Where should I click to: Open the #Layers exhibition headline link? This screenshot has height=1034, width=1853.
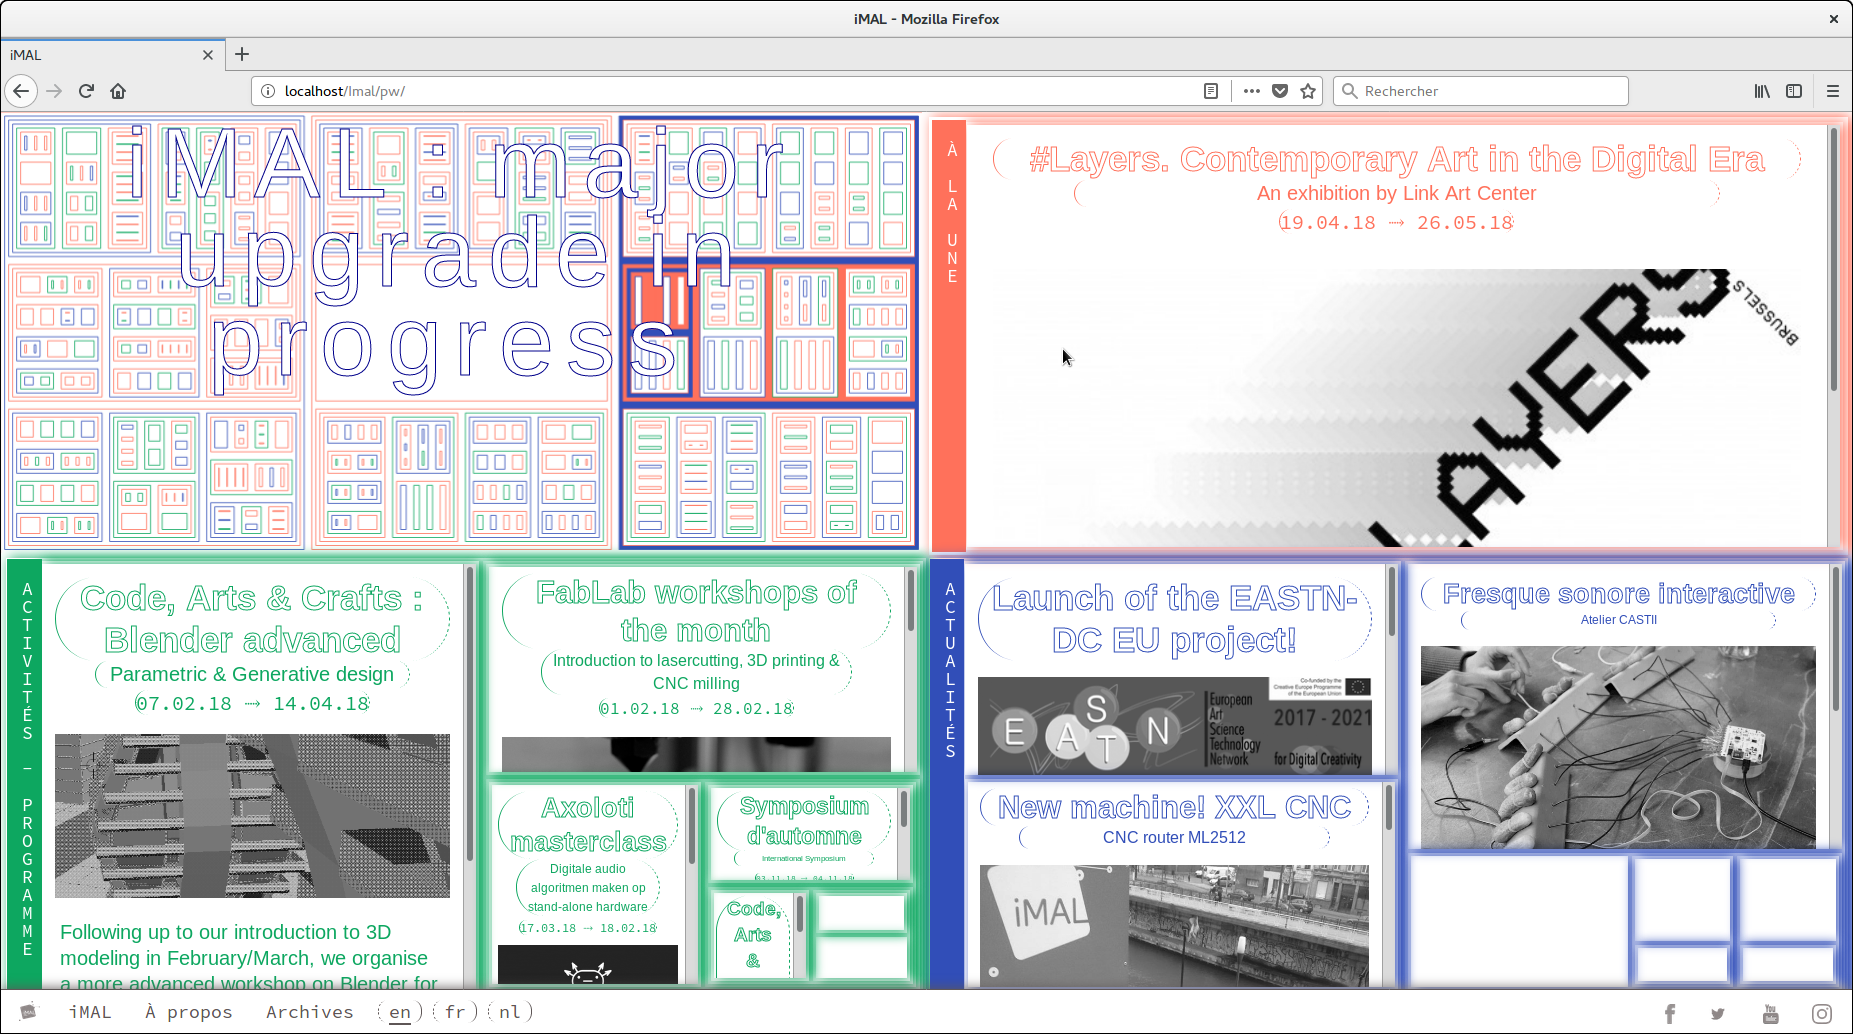(1396, 160)
